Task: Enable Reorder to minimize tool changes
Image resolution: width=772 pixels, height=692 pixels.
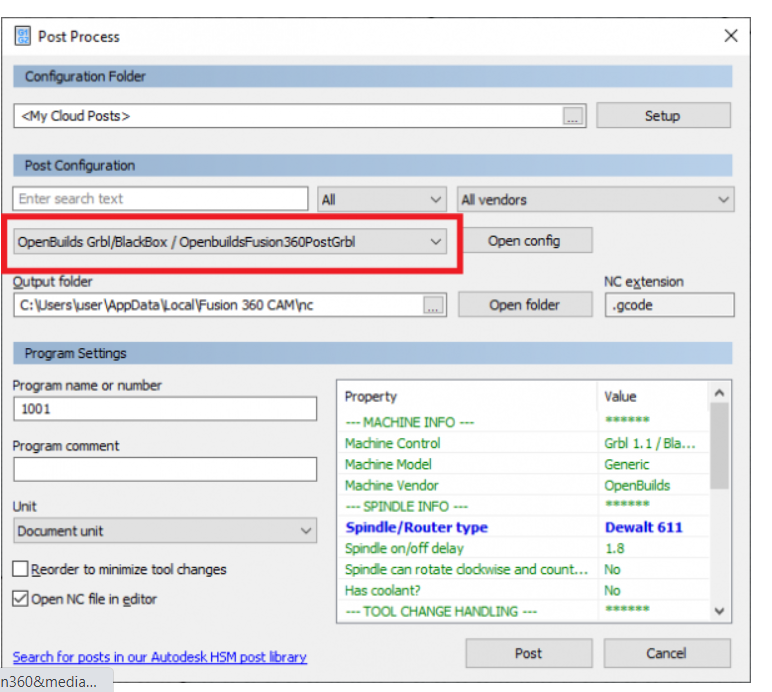Action: (x=21, y=569)
